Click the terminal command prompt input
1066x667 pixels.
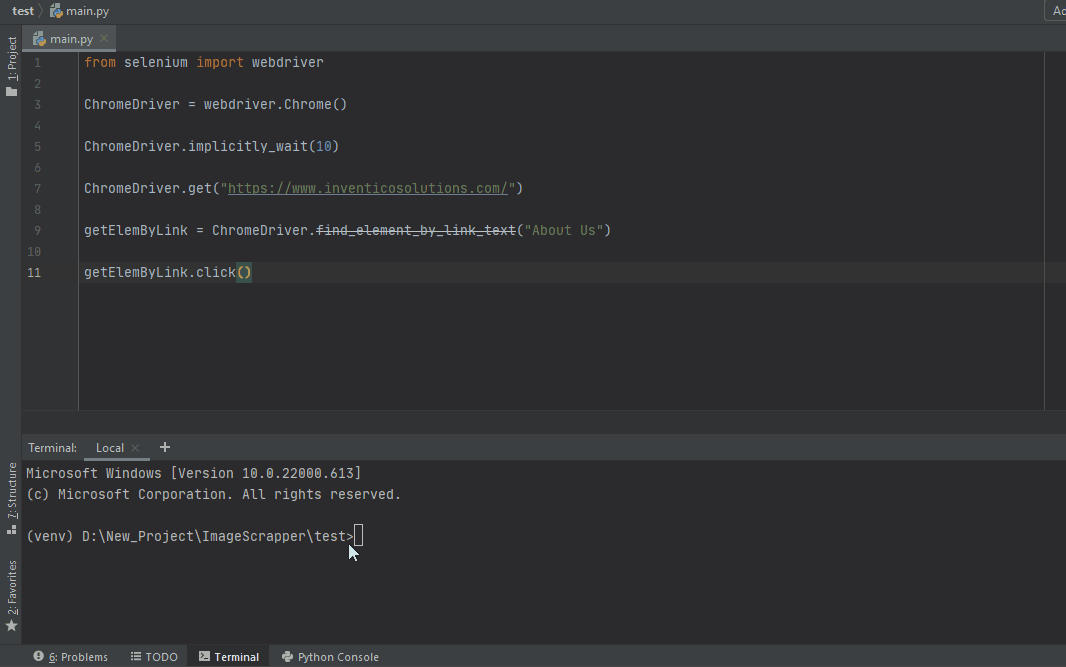point(358,536)
